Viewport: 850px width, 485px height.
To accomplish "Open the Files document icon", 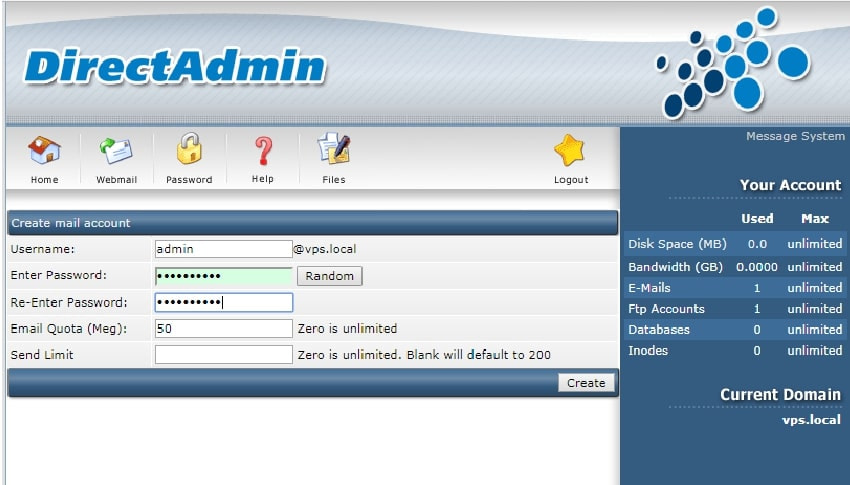I will (x=334, y=149).
